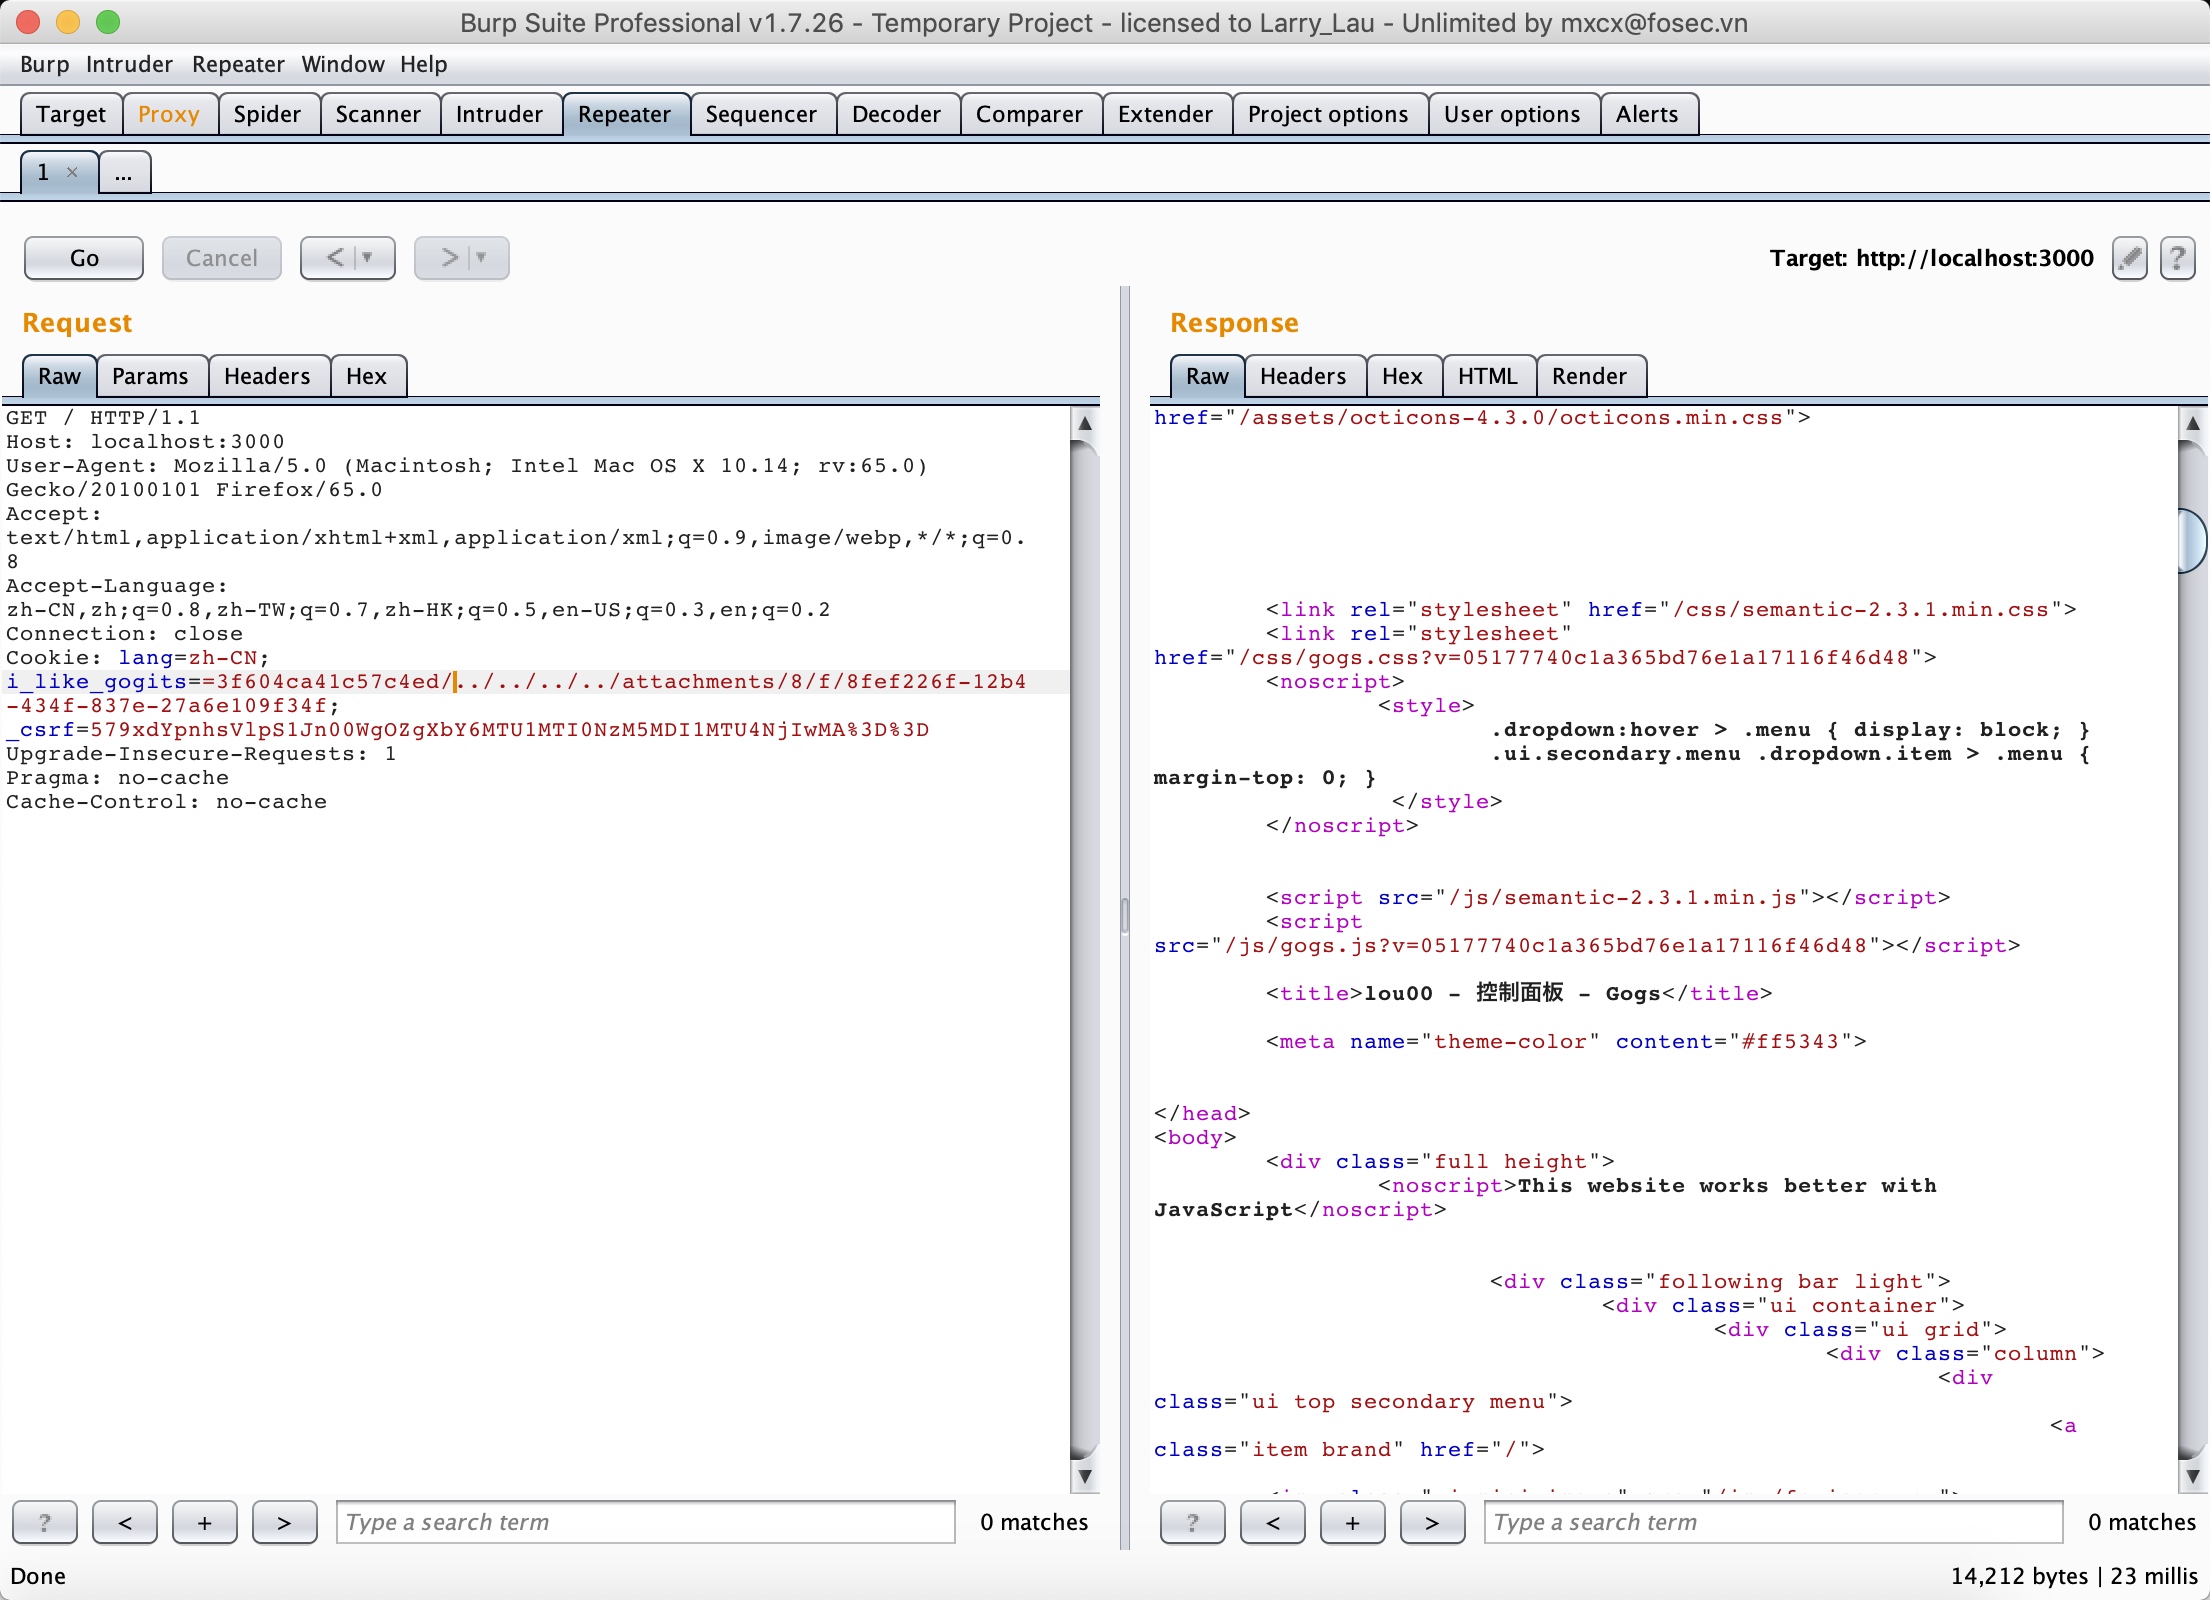Select response Headers view tab
The image size is (2210, 1600).
pos(1303,376)
